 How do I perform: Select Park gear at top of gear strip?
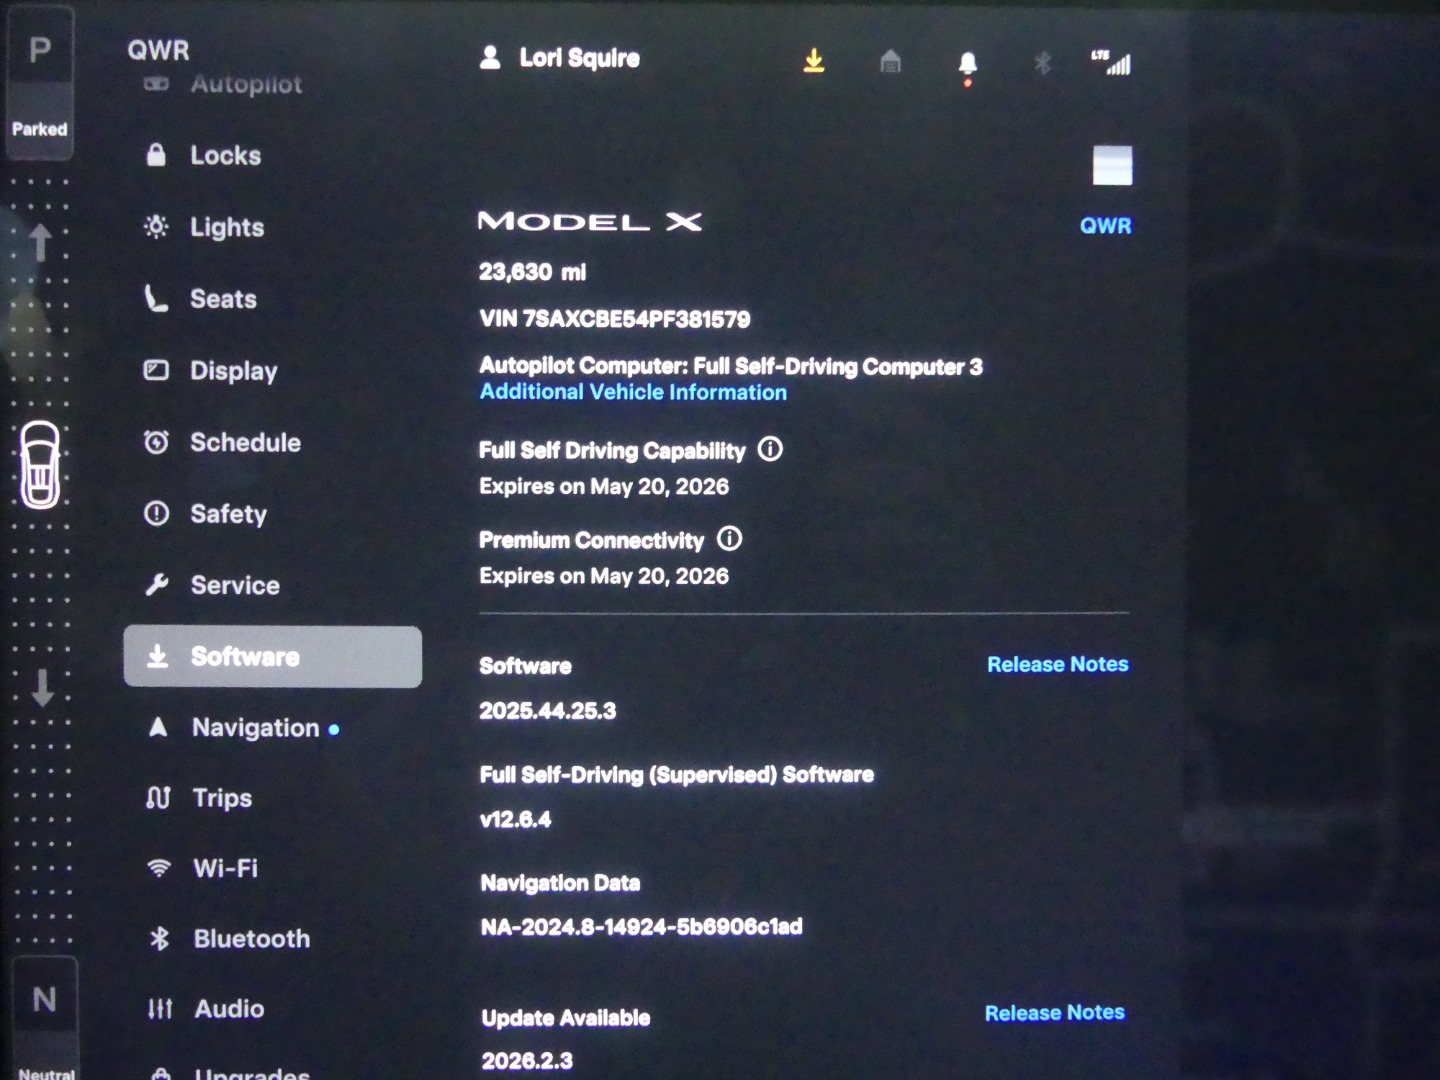click(x=40, y=50)
